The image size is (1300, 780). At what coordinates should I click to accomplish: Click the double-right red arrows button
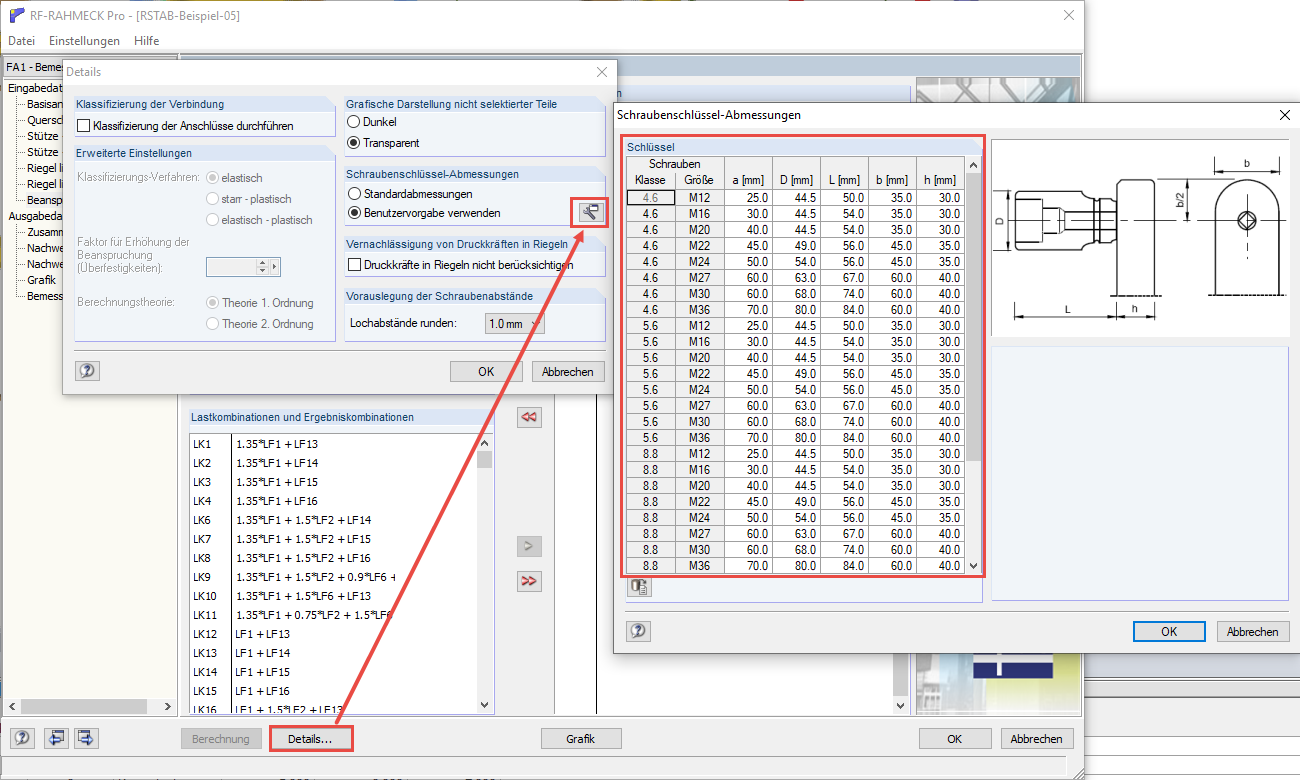pos(529,581)
